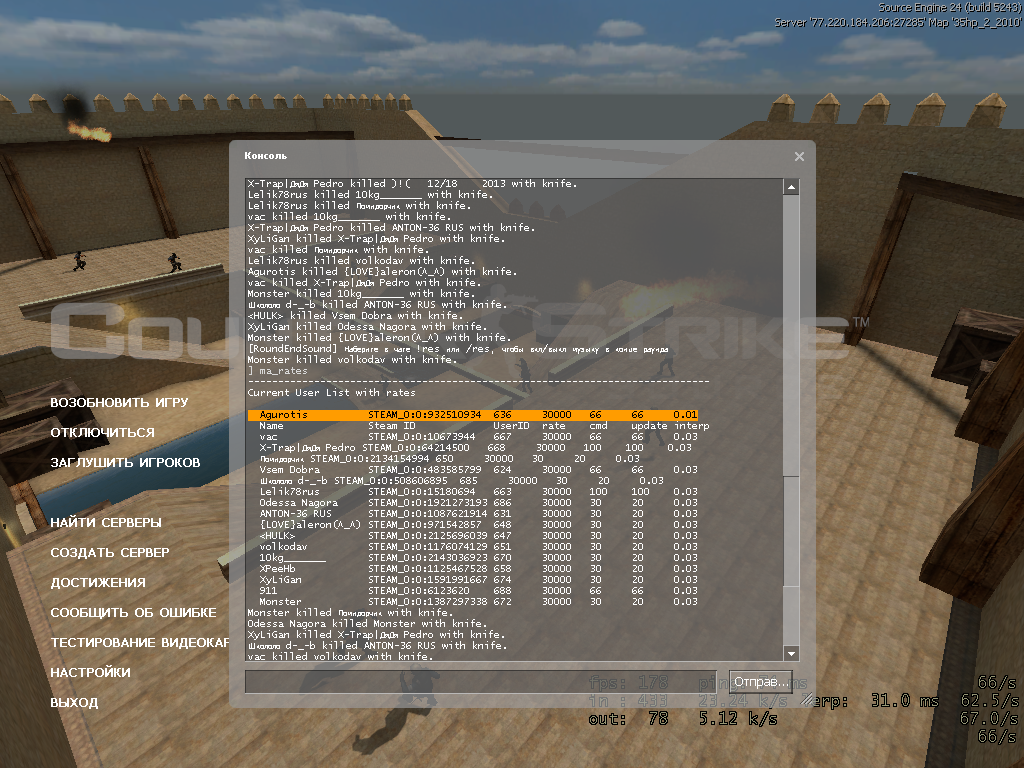Click Steam ID STEAM_0:0:1087621914 in rates list
The width and height of the screenshot is (1024, 768).
click(x=428, y=514)
